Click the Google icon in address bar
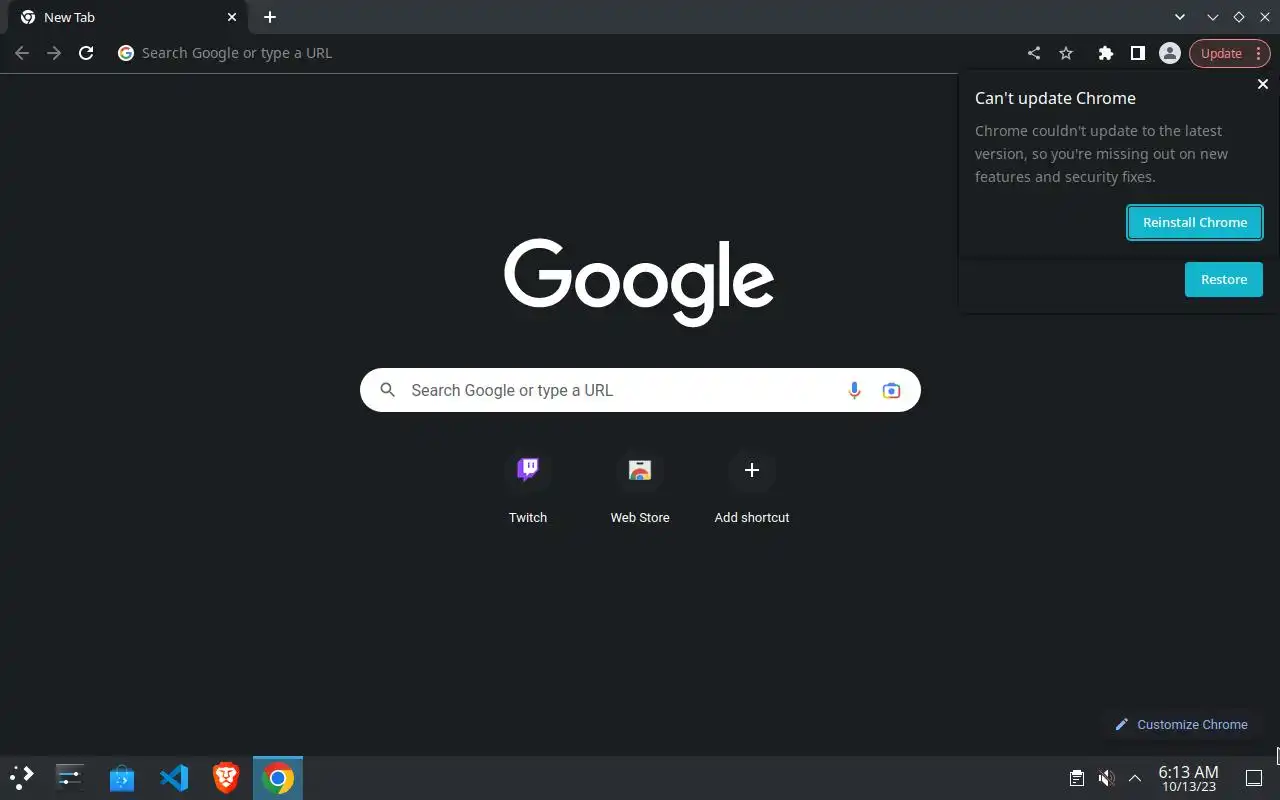 pos(126,53)
